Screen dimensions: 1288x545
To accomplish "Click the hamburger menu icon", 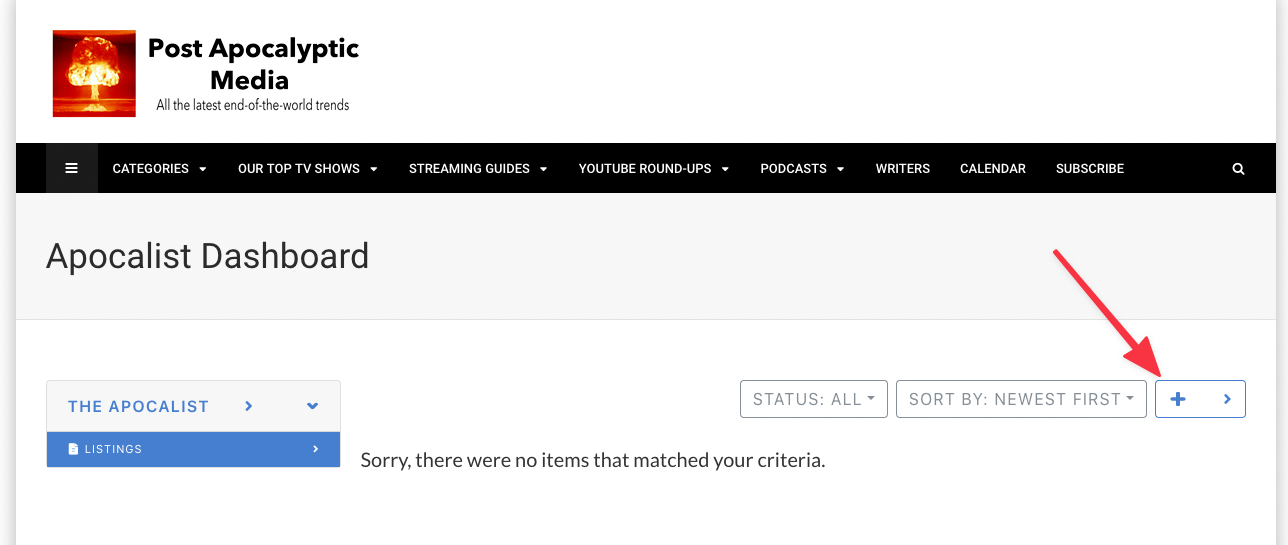I will [x=72, y=168].
